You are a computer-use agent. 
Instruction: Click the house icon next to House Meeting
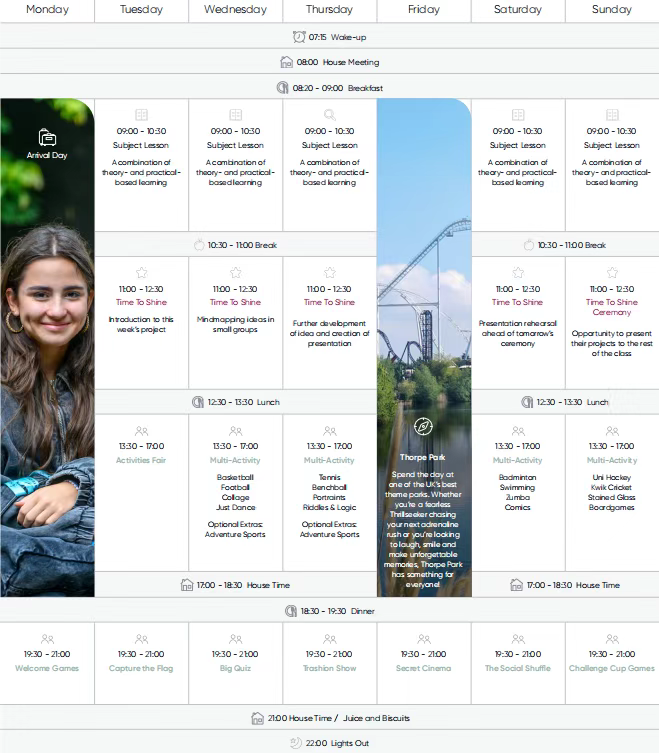[286, 62]
